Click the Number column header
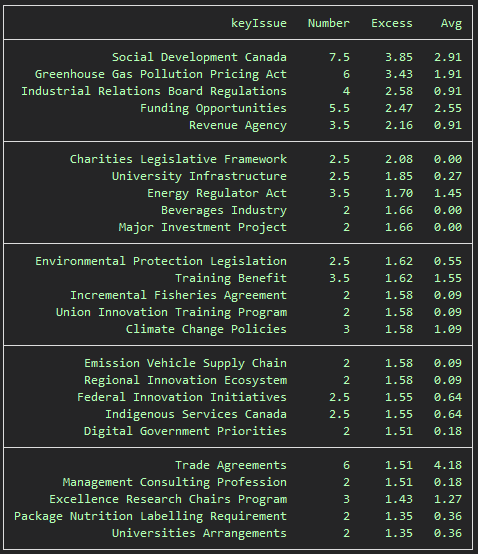This screenshot has height=554, width=478. [x=329, y=23]
